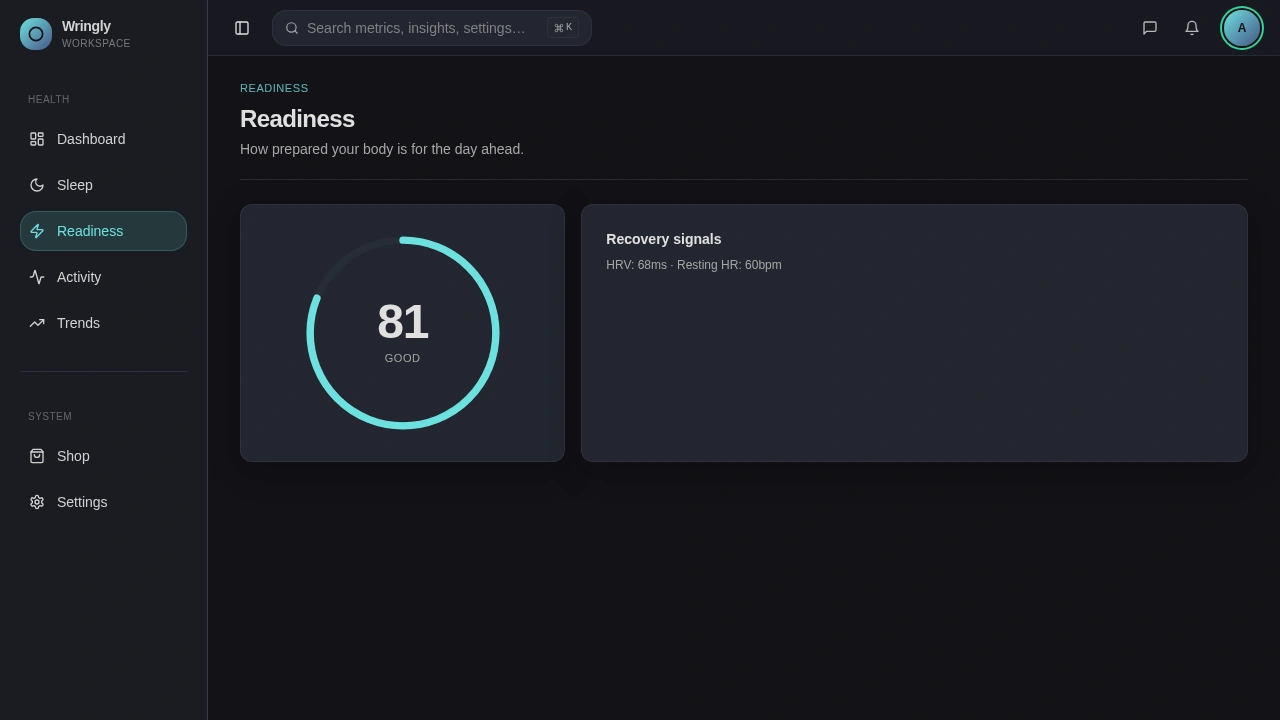The height and width of the screenshot is (720, 1280).
Task: Open the user avatar menu
Action: click(1242, 28)
